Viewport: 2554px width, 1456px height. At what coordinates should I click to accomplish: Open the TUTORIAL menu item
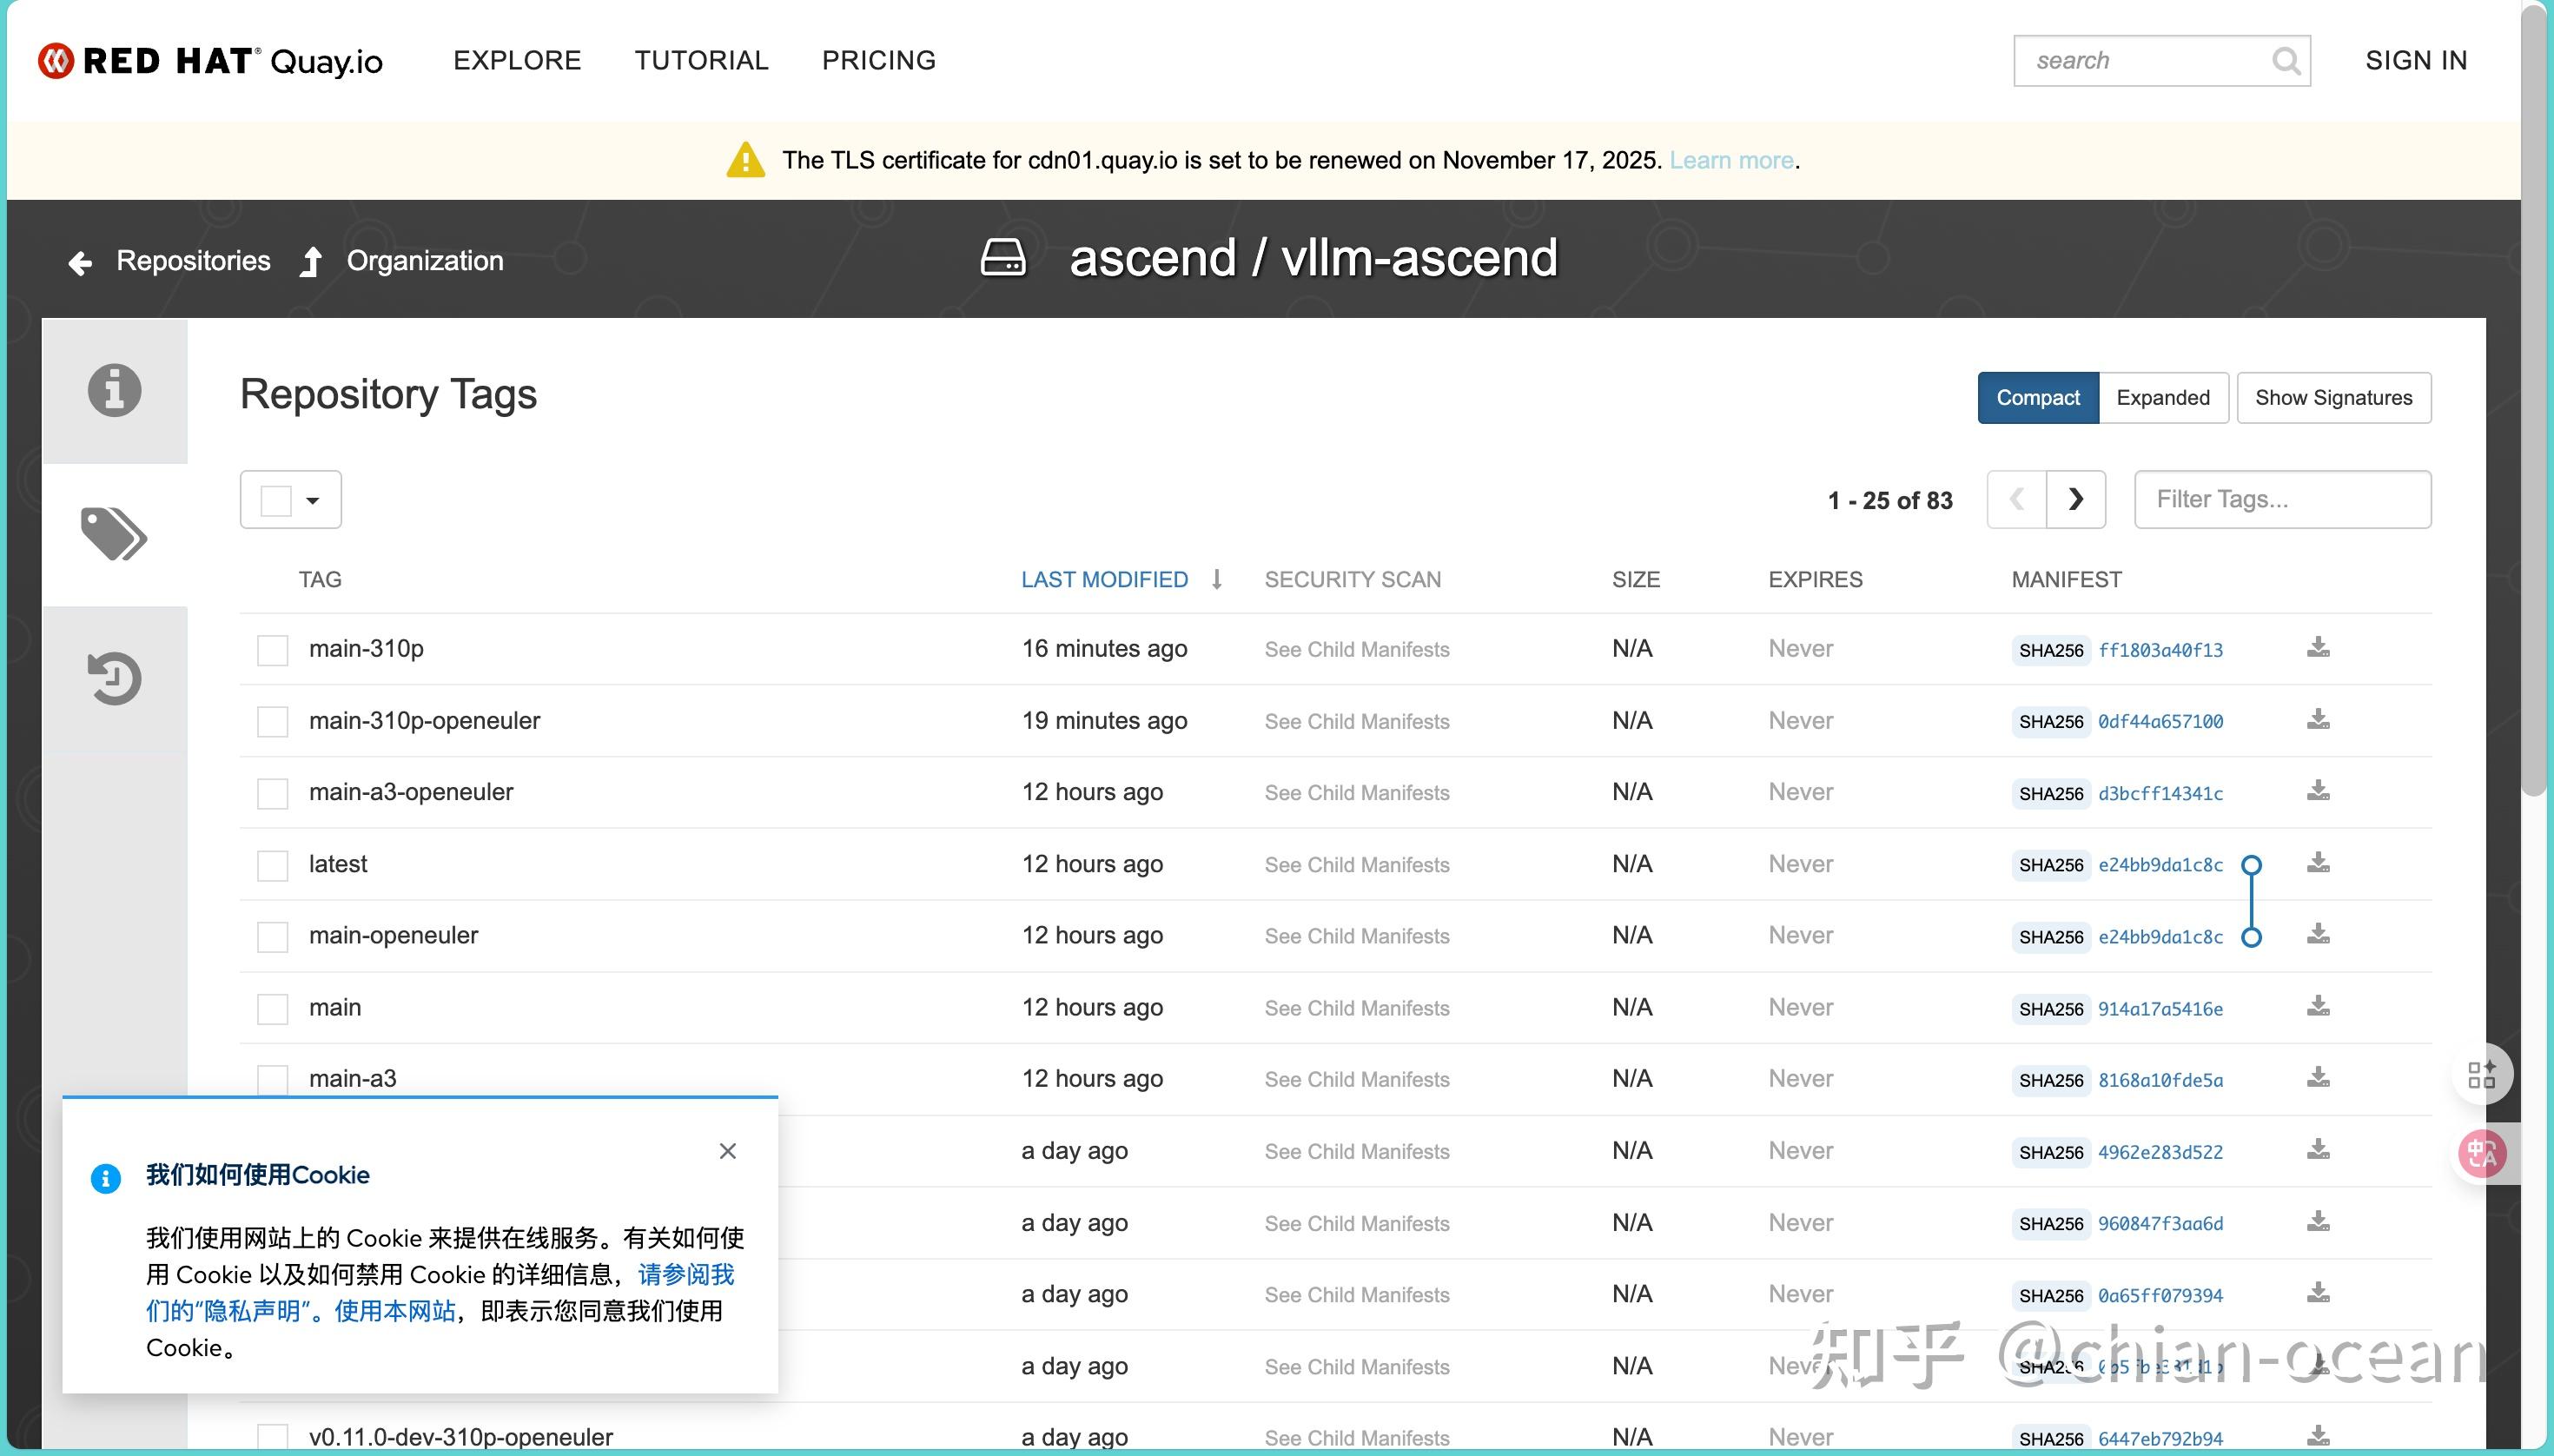tap(701, 60)
